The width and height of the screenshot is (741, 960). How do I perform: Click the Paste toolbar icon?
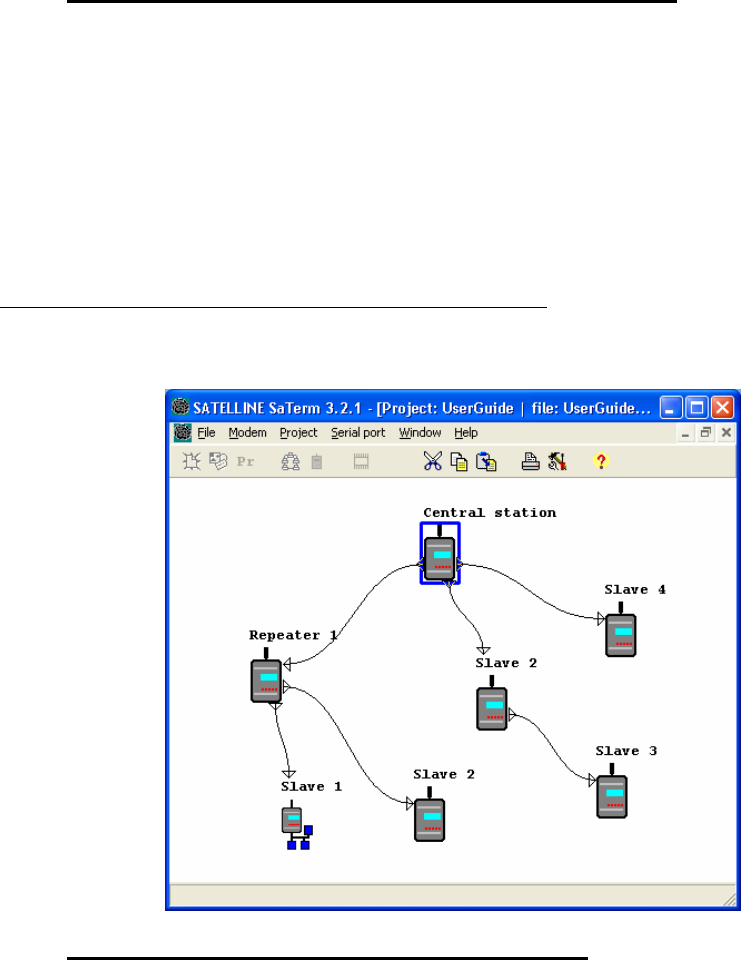click(x=486, y=461)
